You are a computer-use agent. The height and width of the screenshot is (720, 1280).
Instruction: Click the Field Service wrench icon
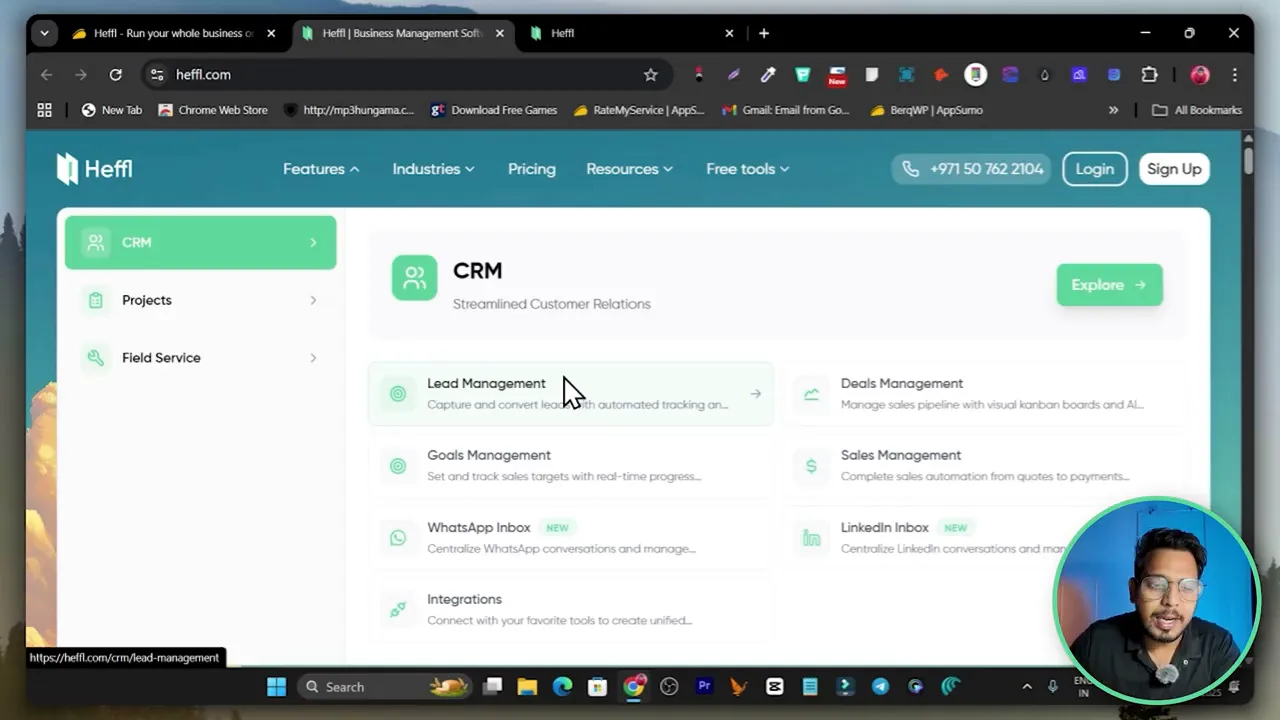tap(95, 357)
